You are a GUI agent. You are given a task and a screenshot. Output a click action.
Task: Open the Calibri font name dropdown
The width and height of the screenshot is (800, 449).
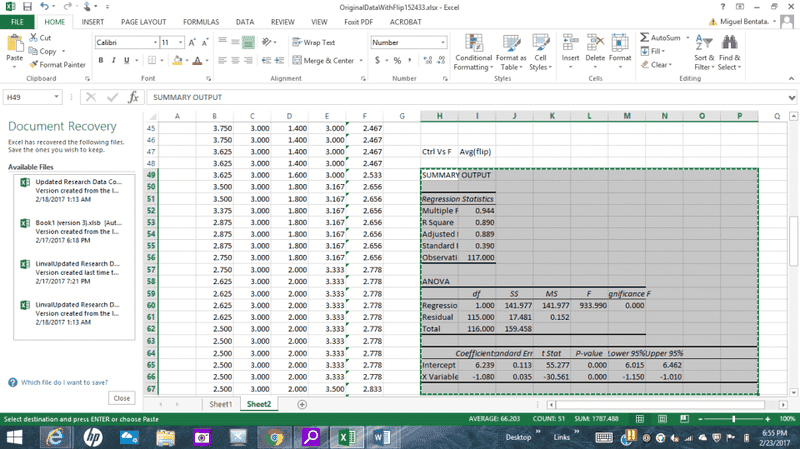coord(155,42)
